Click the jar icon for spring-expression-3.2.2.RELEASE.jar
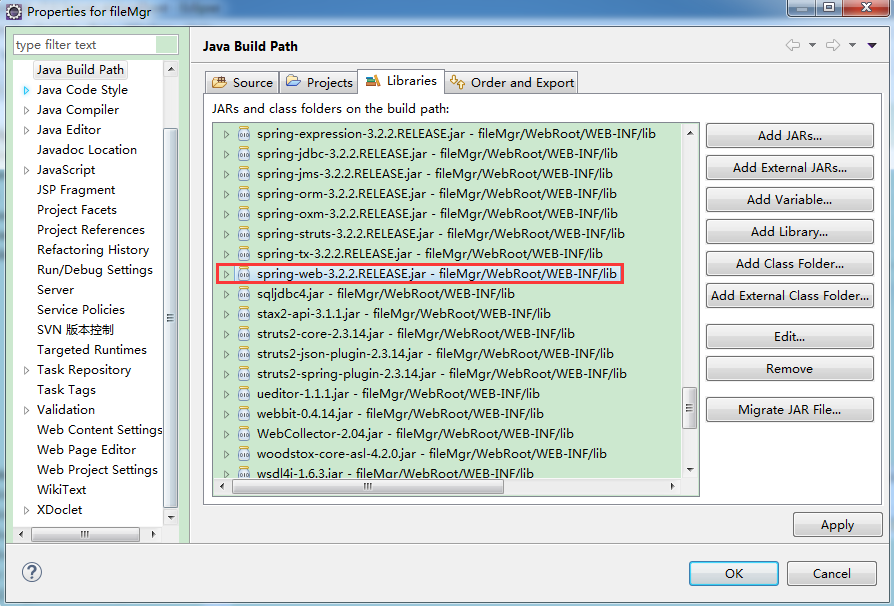This screenshot has width=894, height=606. (x=244, y=134)
